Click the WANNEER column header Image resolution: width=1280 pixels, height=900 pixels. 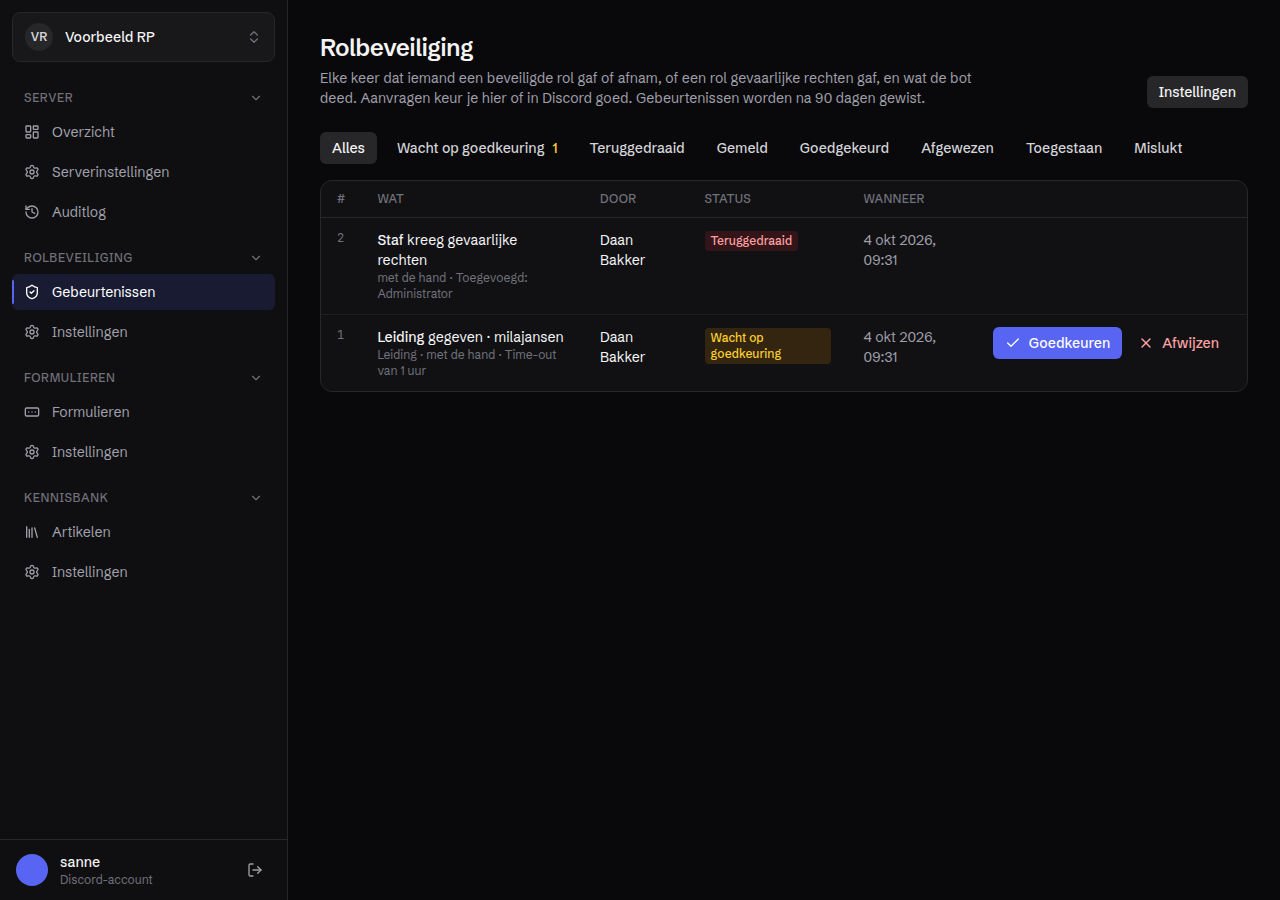pyautogui.click(x=894, y=199)
